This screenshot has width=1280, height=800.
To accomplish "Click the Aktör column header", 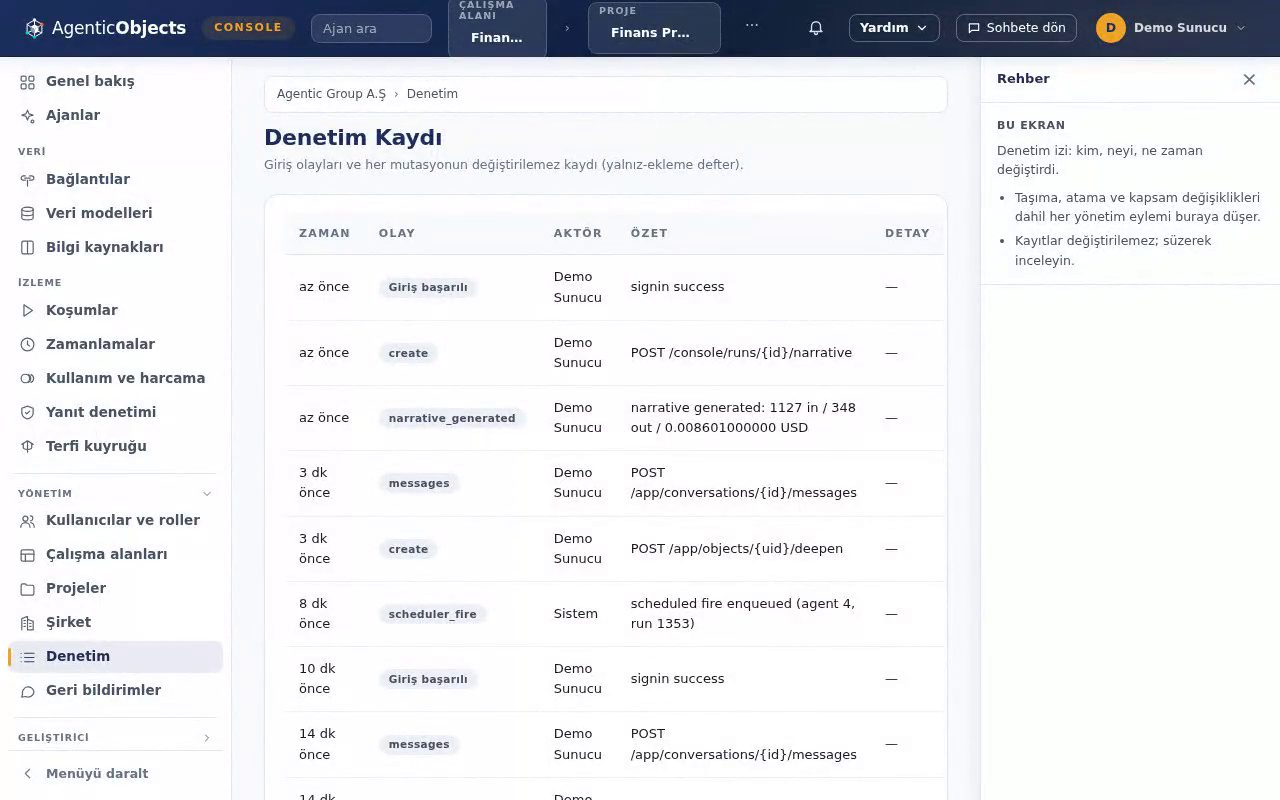I will point(578,233).
